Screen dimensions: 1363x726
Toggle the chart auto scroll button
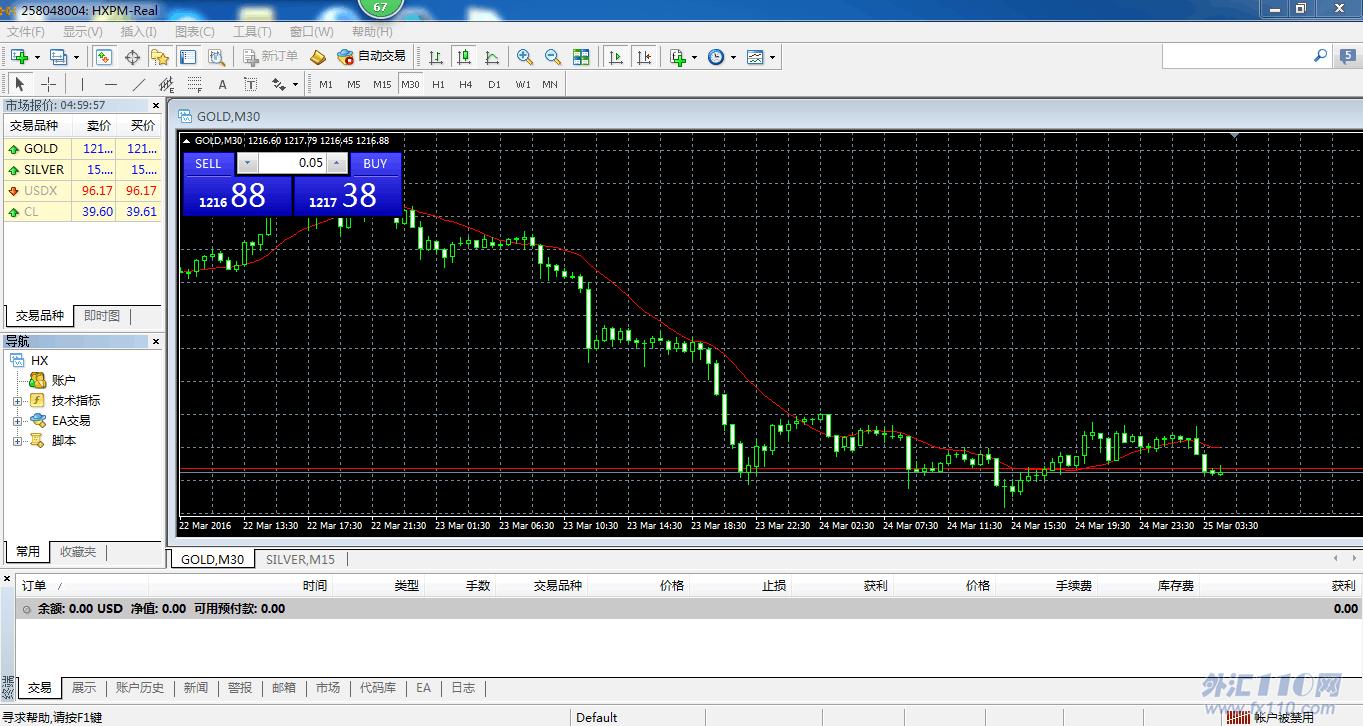click(616, 57)
